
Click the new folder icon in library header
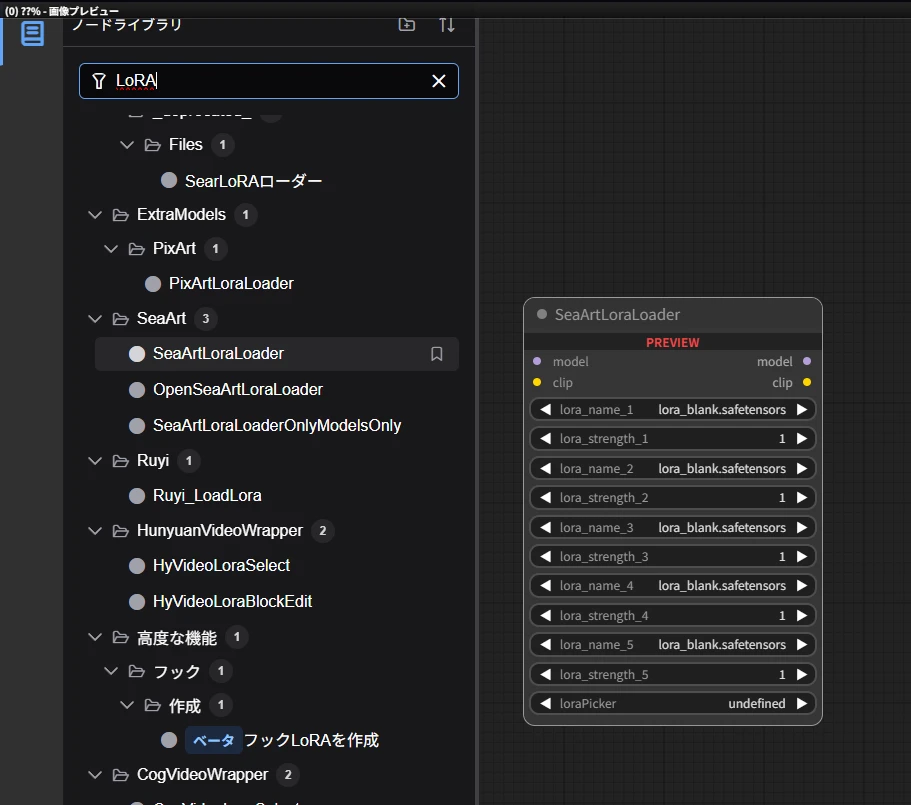(406, 24)
